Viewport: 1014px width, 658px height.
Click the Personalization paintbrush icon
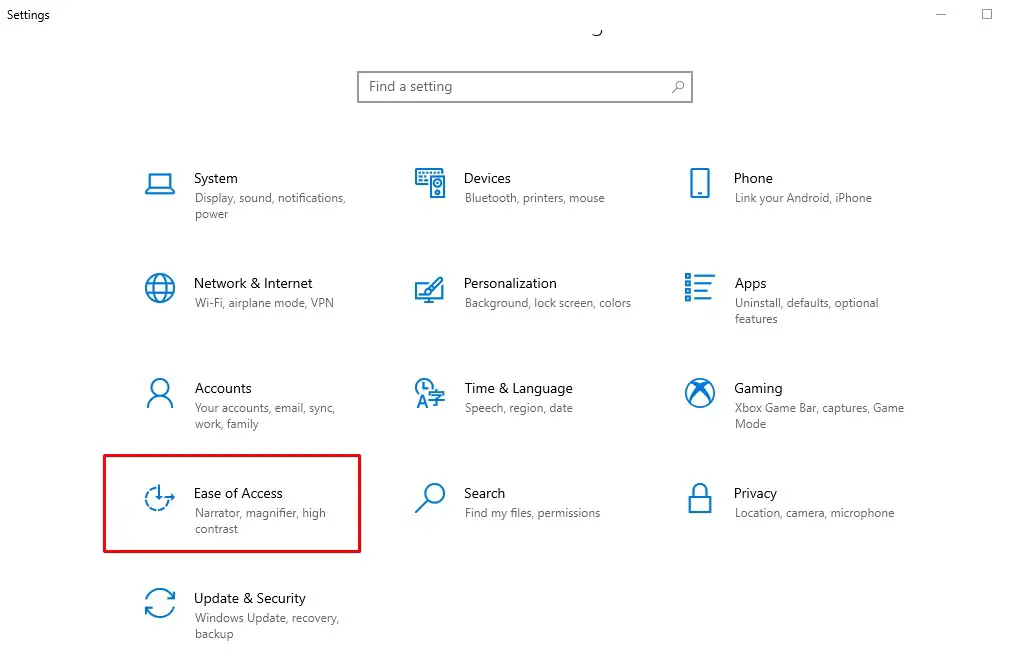429,289
